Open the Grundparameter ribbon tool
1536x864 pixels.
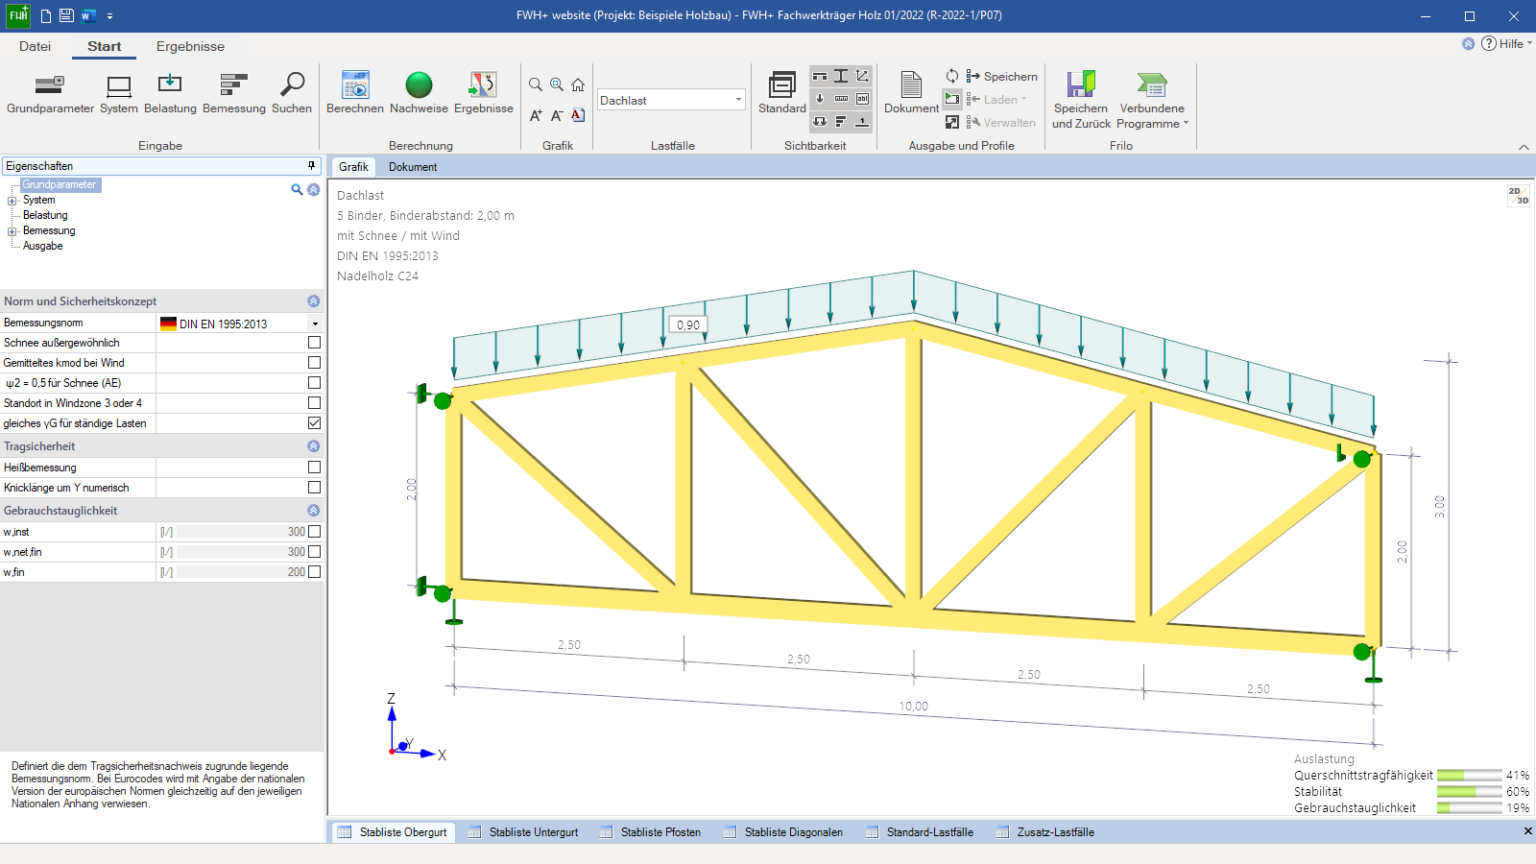[50, 86]
